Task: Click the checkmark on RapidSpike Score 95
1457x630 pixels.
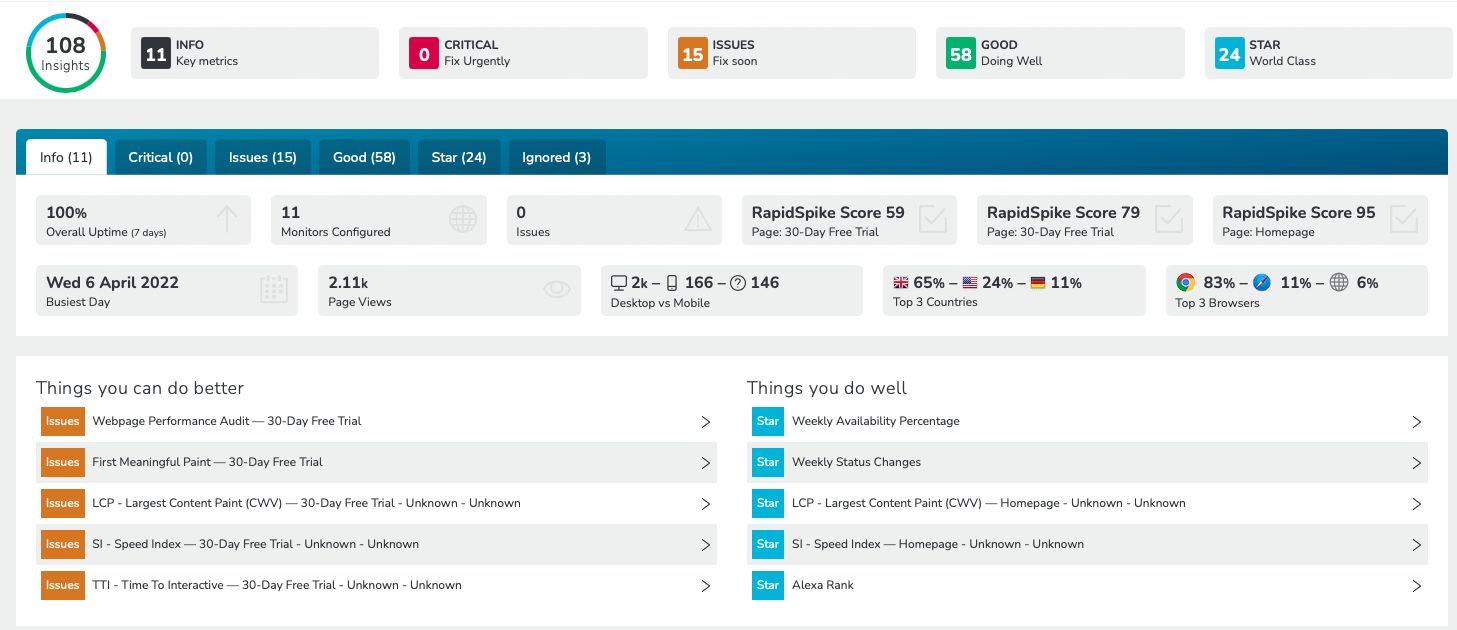Action: pos(1404,219)
